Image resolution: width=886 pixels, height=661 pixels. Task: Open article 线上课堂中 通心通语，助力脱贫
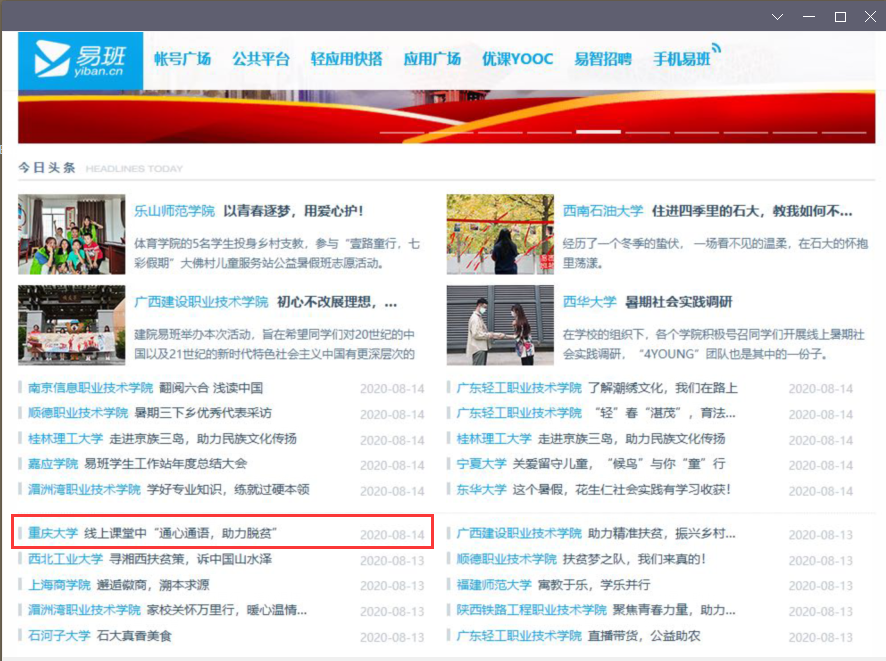pos(181,533)
